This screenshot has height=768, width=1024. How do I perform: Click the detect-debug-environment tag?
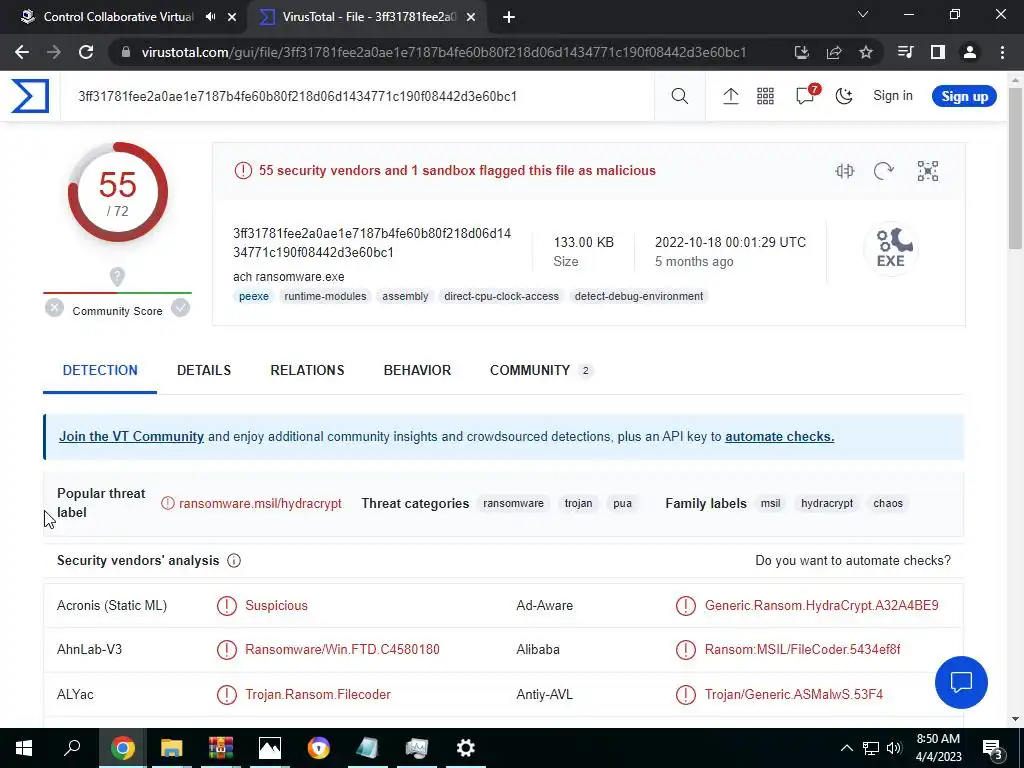pyautogui.click(x=639, y=296)
